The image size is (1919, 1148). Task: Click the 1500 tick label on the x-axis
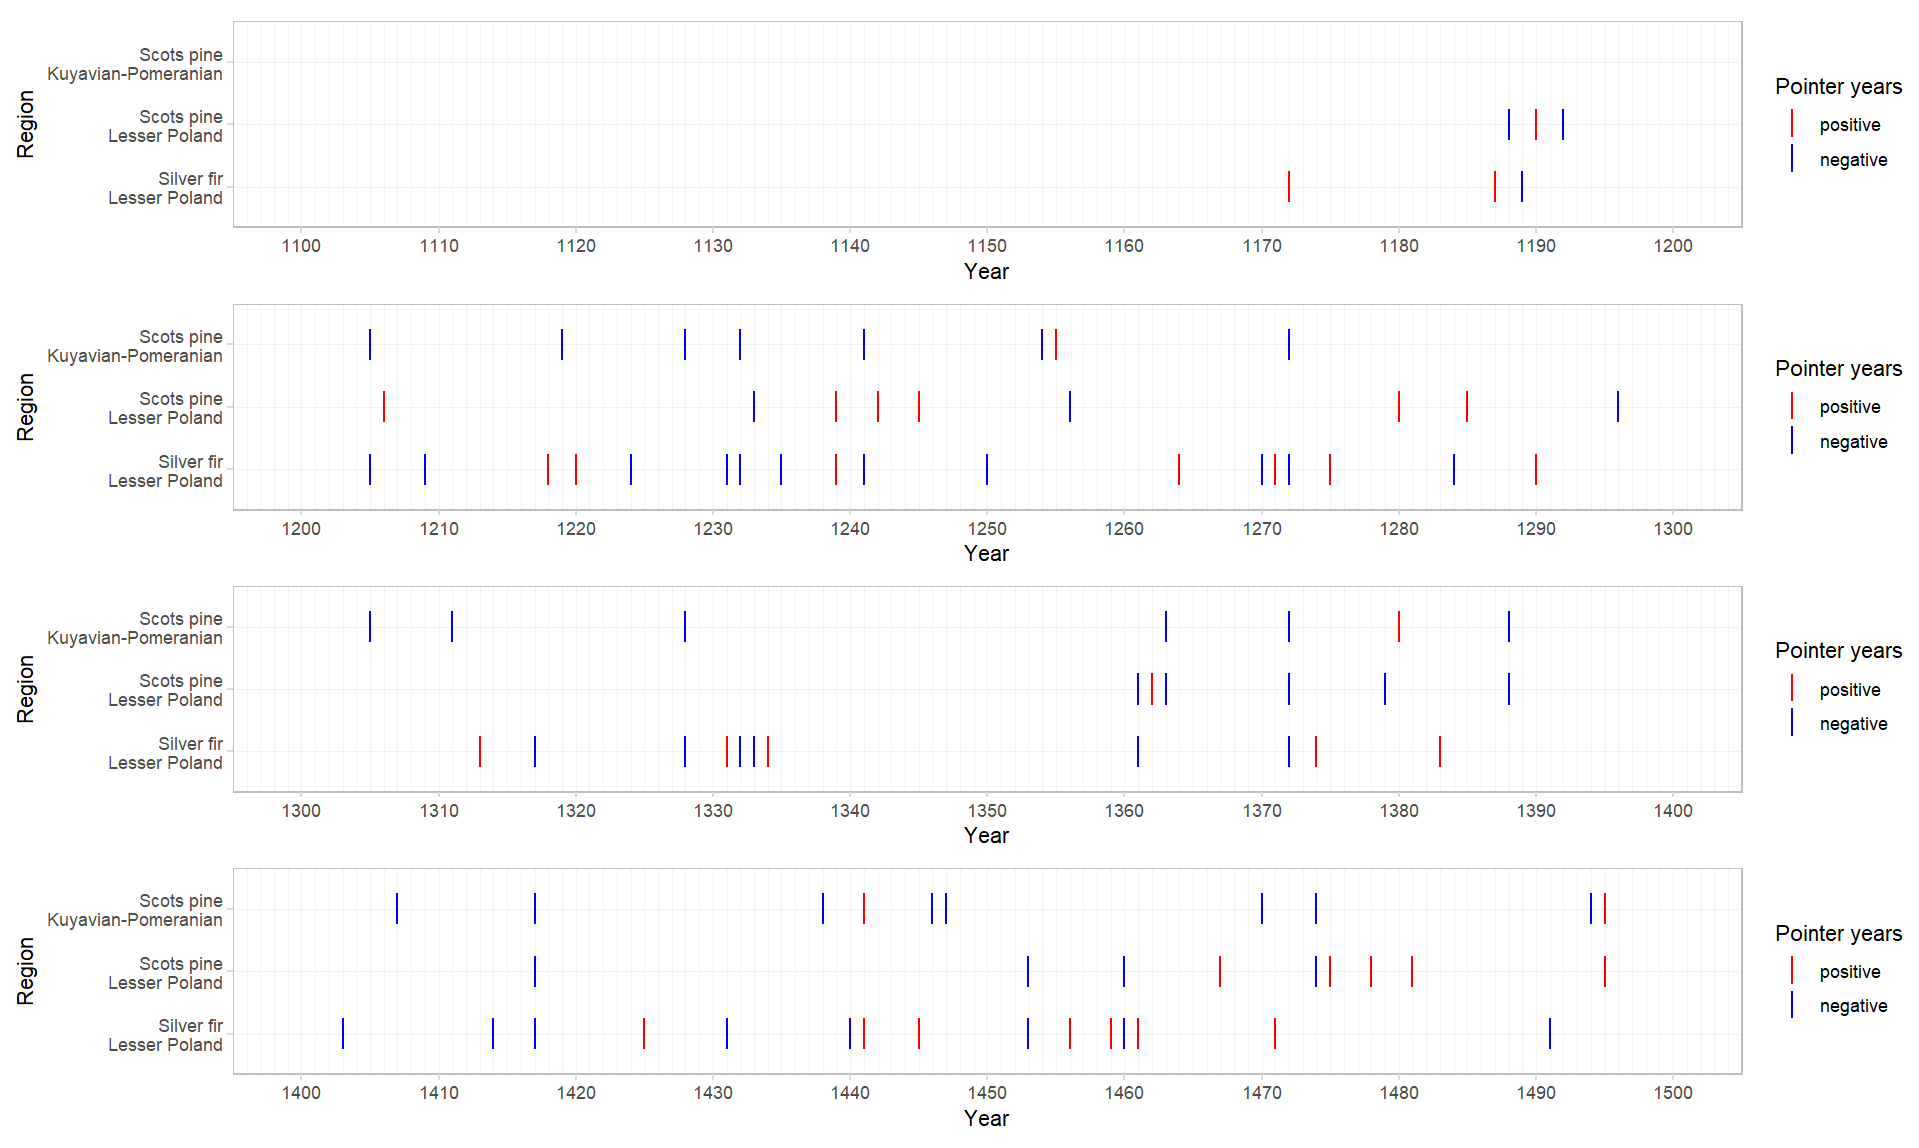(x=1672, y=1093)
